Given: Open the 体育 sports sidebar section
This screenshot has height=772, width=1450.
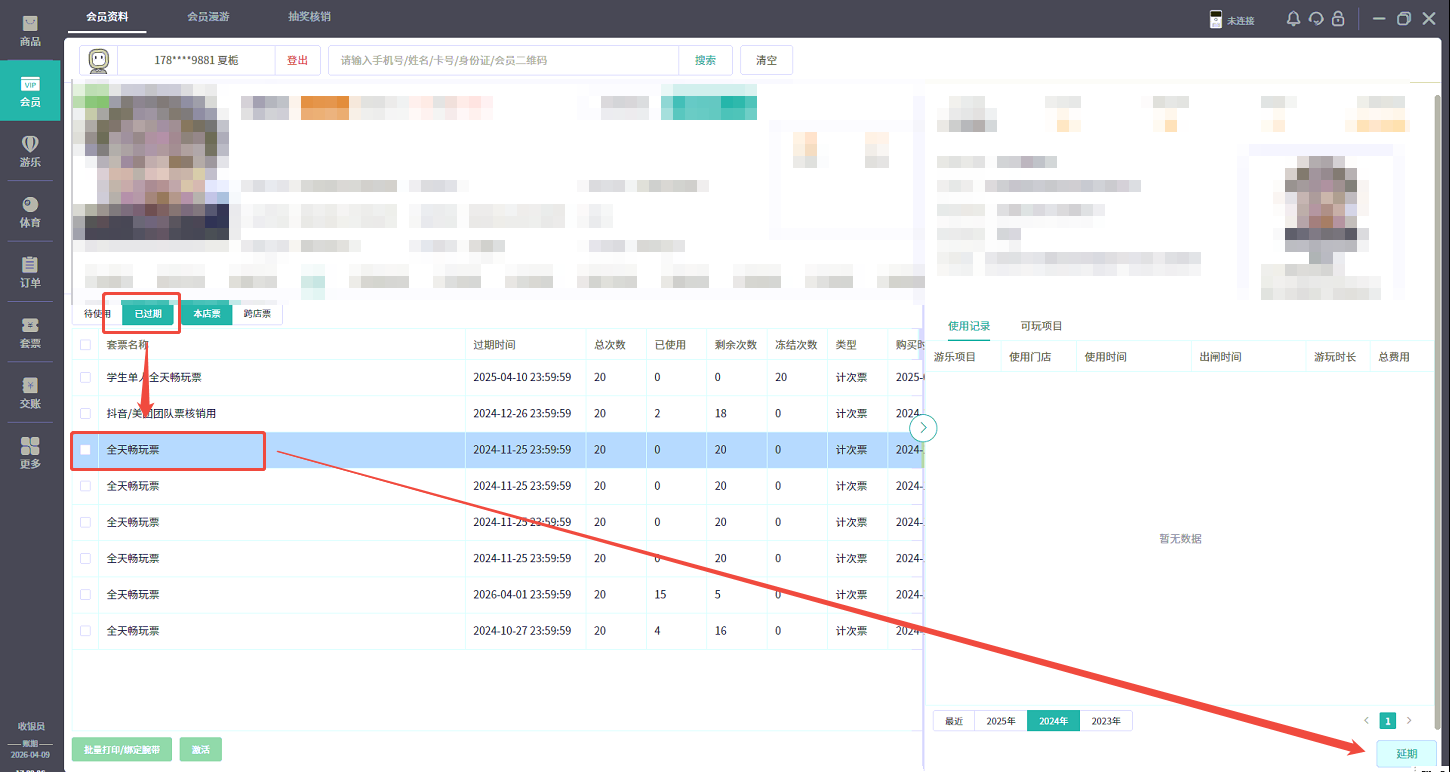Looking at the screenshot, I should 30,211.
